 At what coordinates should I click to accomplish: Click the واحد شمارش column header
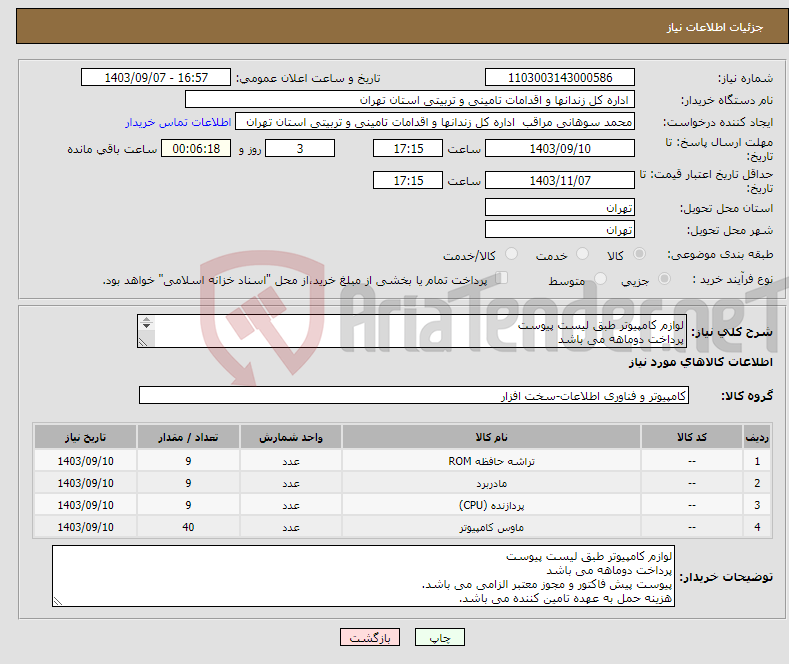pos(291,437)
